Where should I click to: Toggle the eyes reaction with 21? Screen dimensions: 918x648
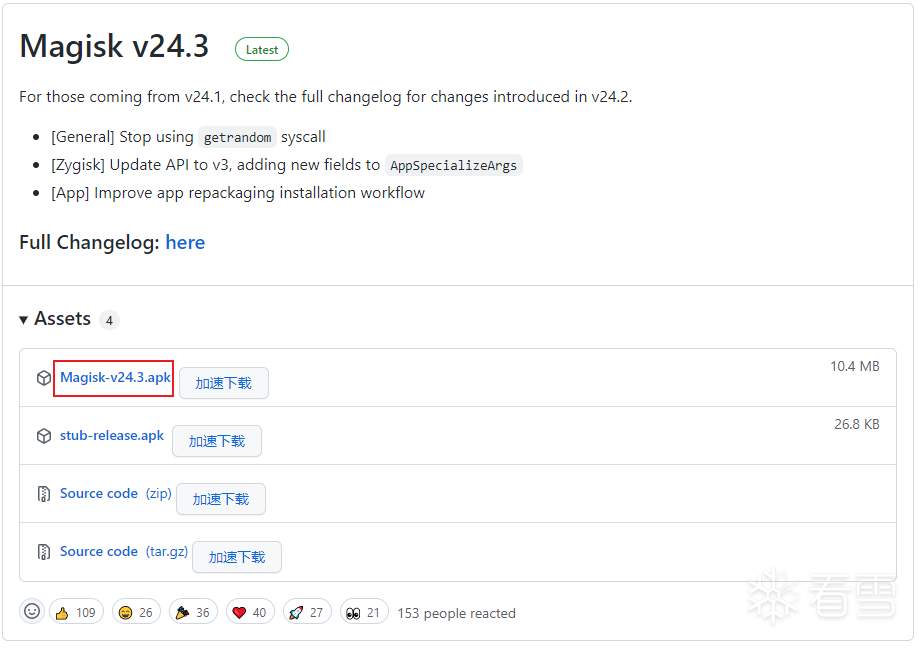click(364, 612)
